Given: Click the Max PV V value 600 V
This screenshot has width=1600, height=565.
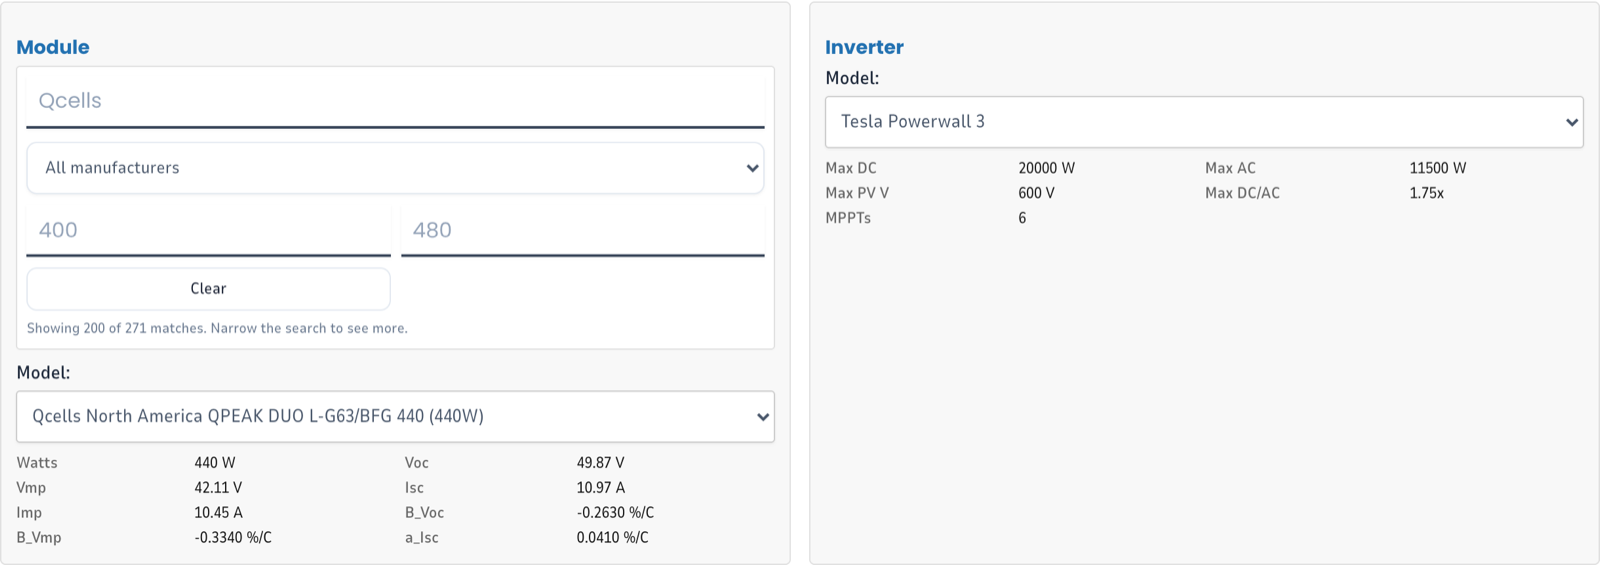Looking at the screenshot, I should click(1036, 193).
